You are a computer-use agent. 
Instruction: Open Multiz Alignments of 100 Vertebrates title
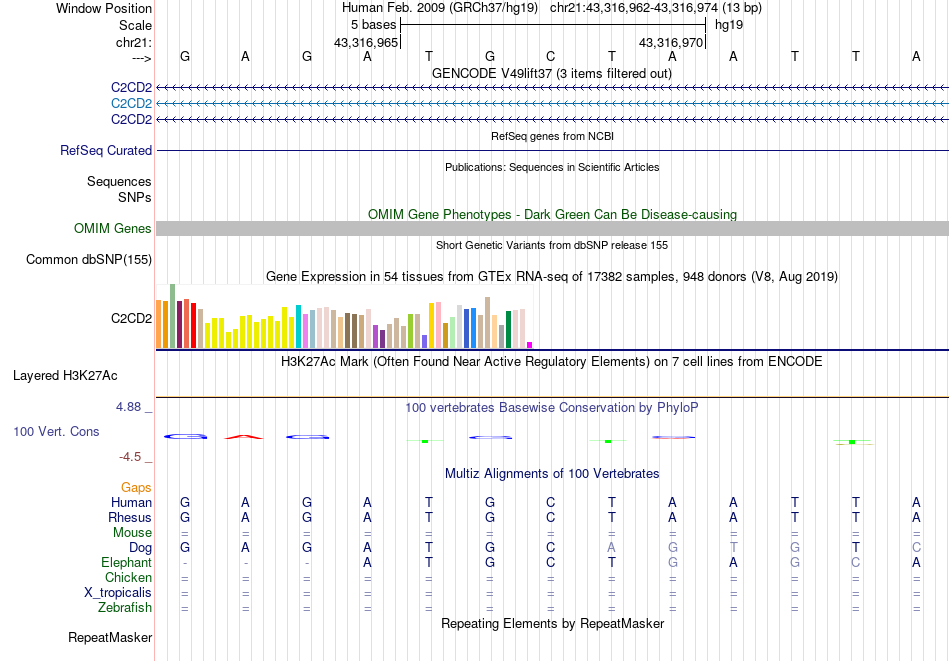pyautogui.click(x=552, y=474)
